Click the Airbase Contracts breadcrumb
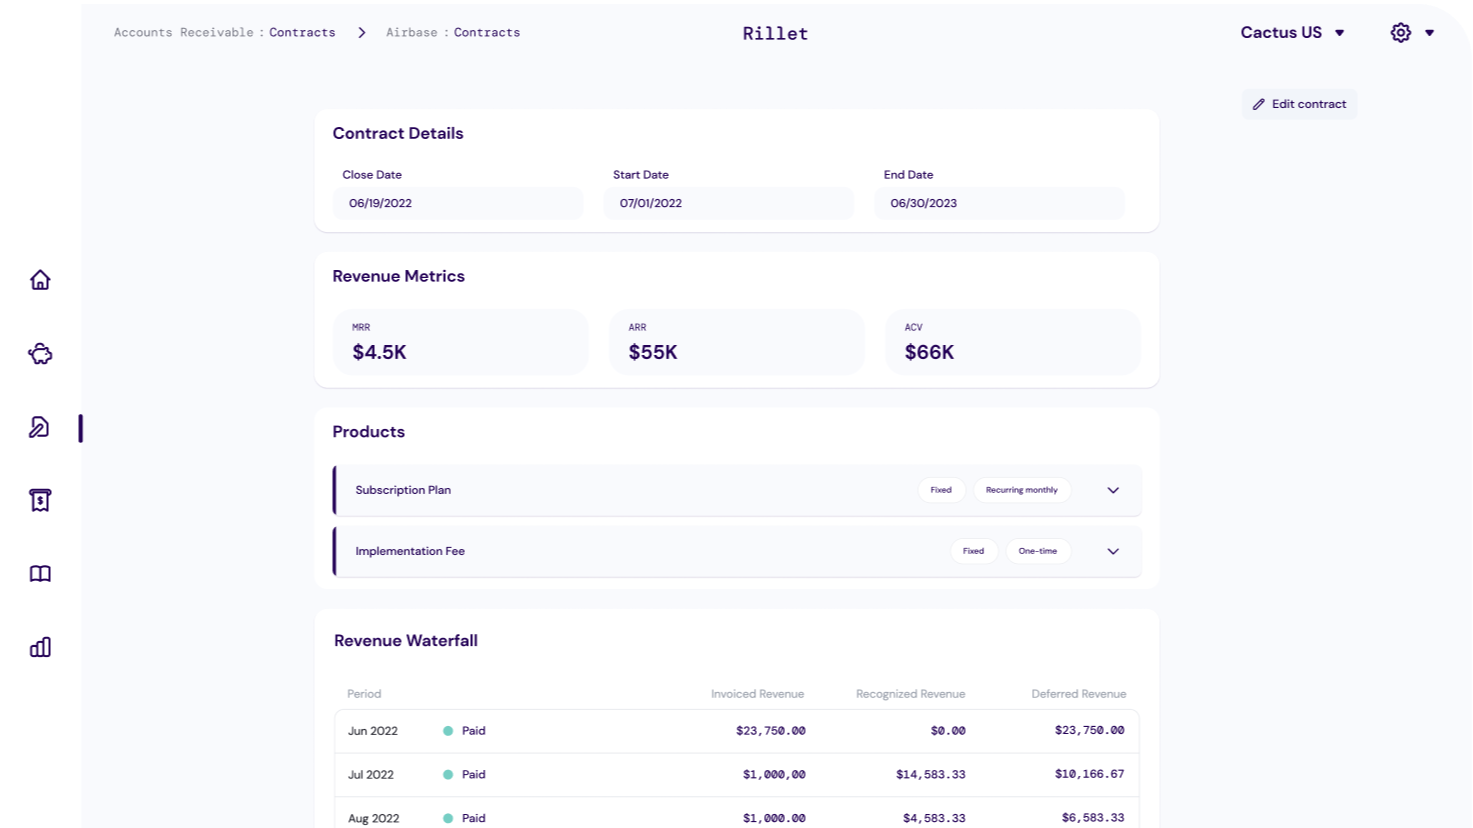Viewport: 1473px width, 828px height. point(453,33)
